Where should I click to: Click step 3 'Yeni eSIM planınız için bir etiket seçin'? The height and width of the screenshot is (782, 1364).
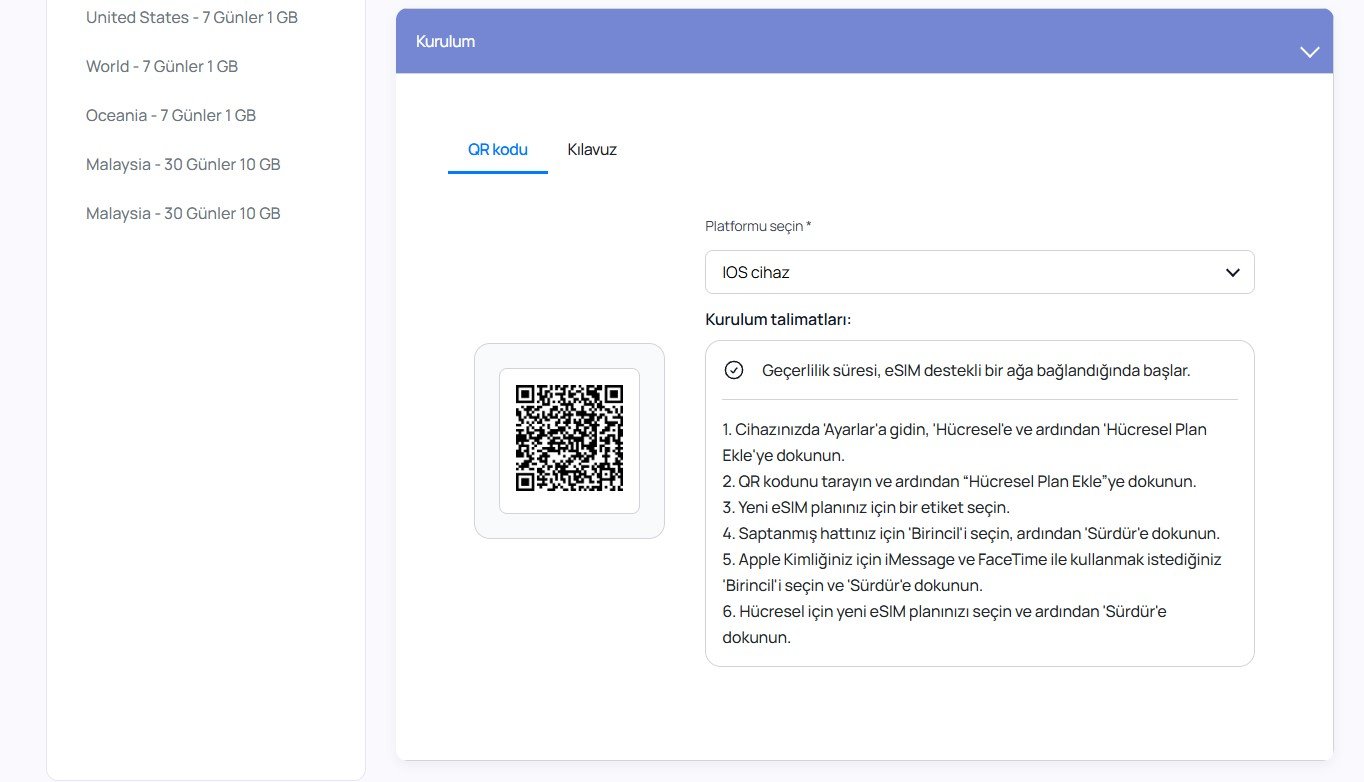tap(866, 507)
